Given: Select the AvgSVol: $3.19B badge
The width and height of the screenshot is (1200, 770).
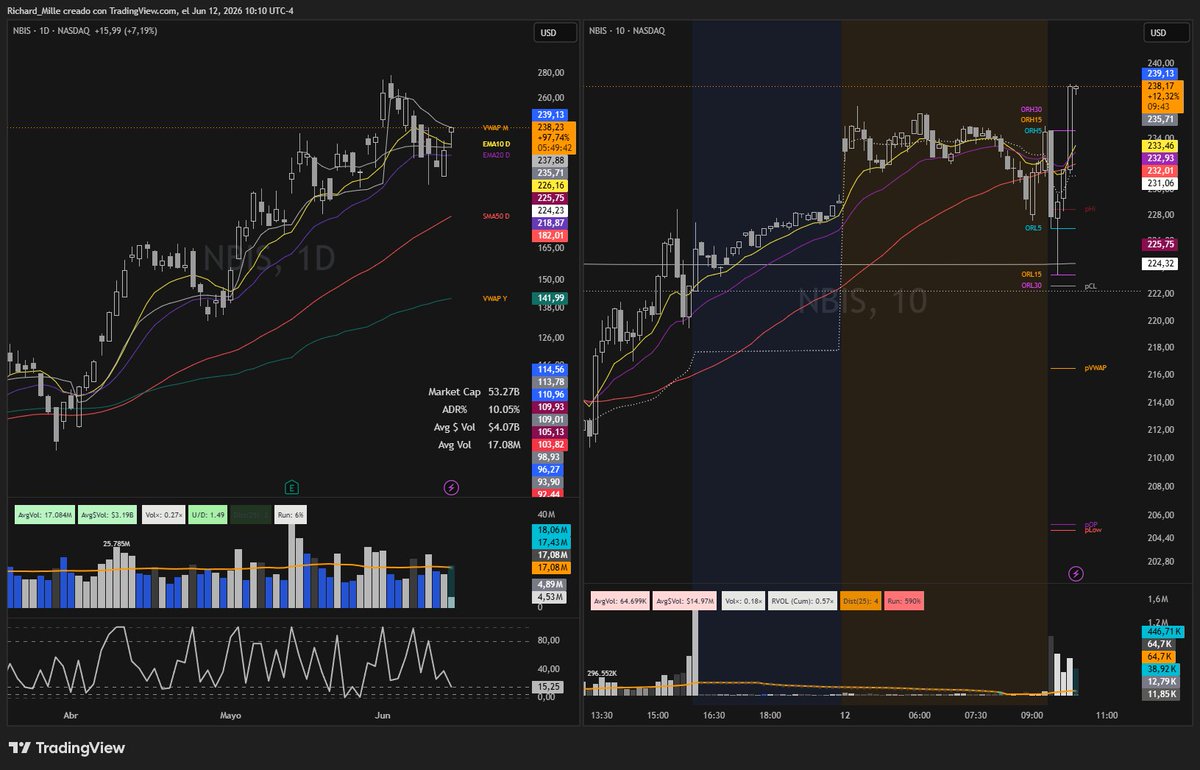Looking at the screenshot, I should [108, 515].
